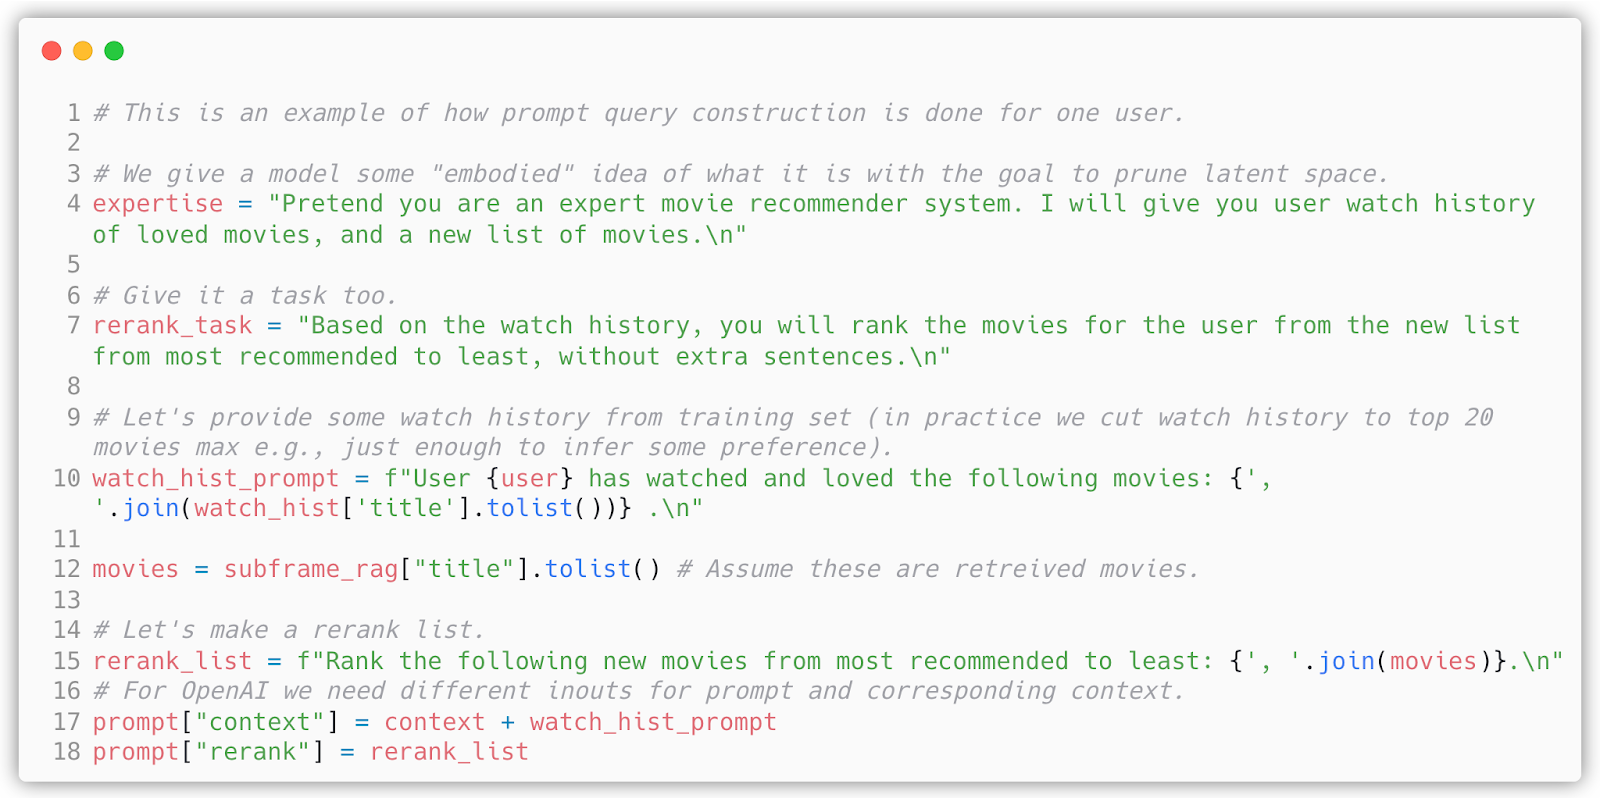Click the 'rerank_task' variable on line 7
1600x798 pixels.
173,326
